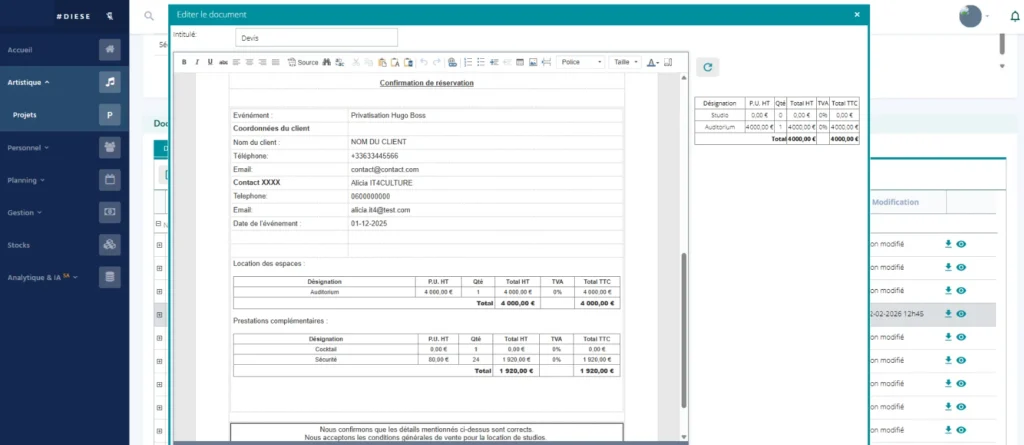Preview the document modified 02-02-2026 12h45
The image size is (1024, 445).
point(961,314)
